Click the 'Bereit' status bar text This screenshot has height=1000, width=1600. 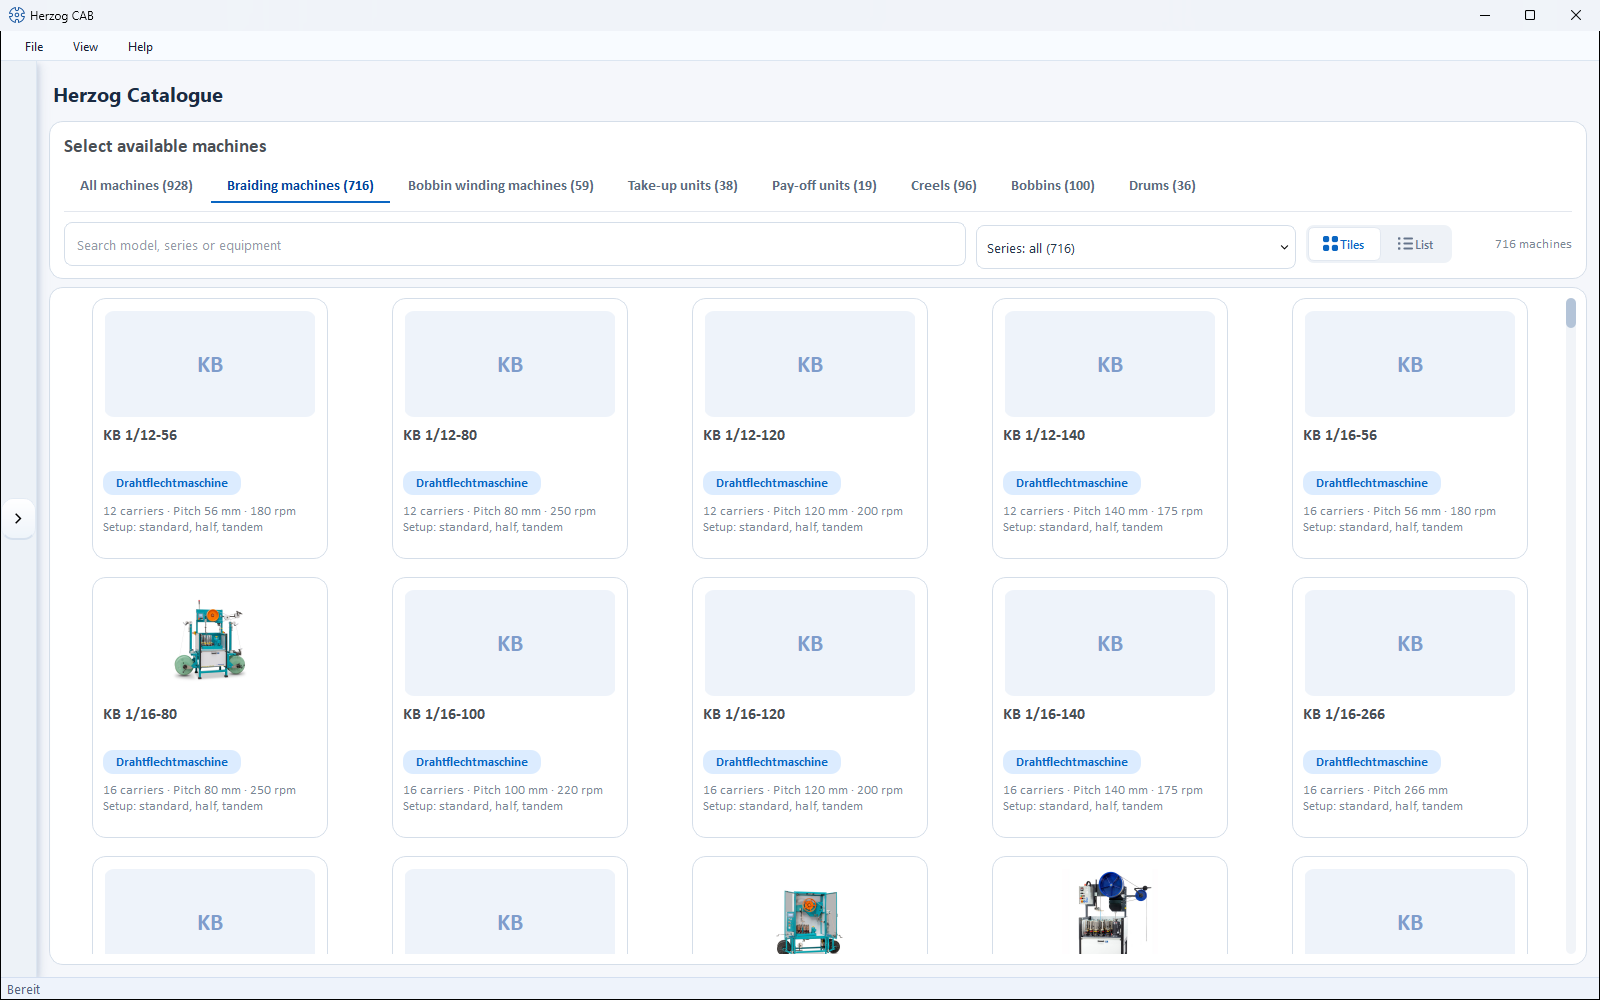[24, 990]
